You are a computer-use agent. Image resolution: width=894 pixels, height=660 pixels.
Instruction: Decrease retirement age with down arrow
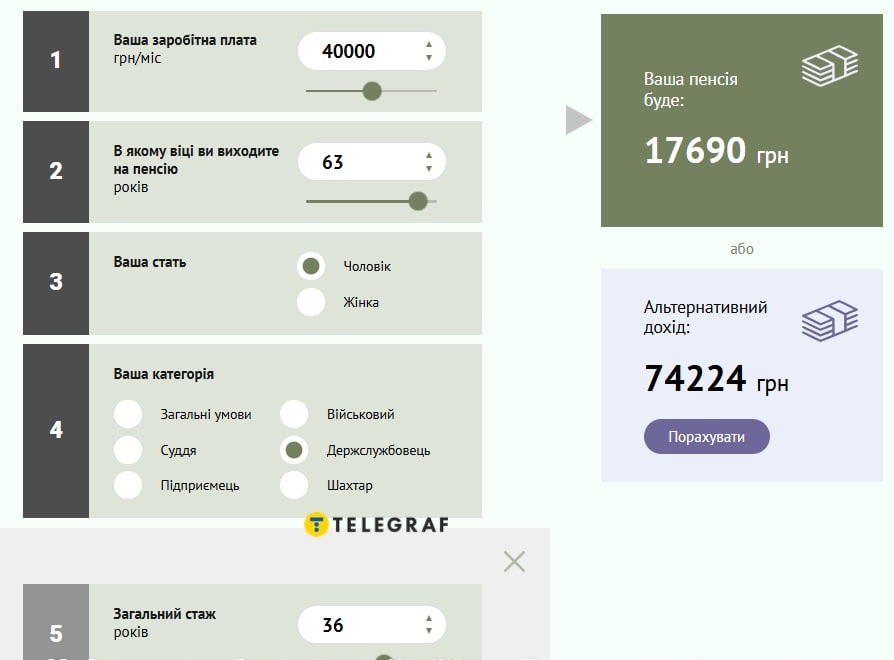(x=429, y=169)
